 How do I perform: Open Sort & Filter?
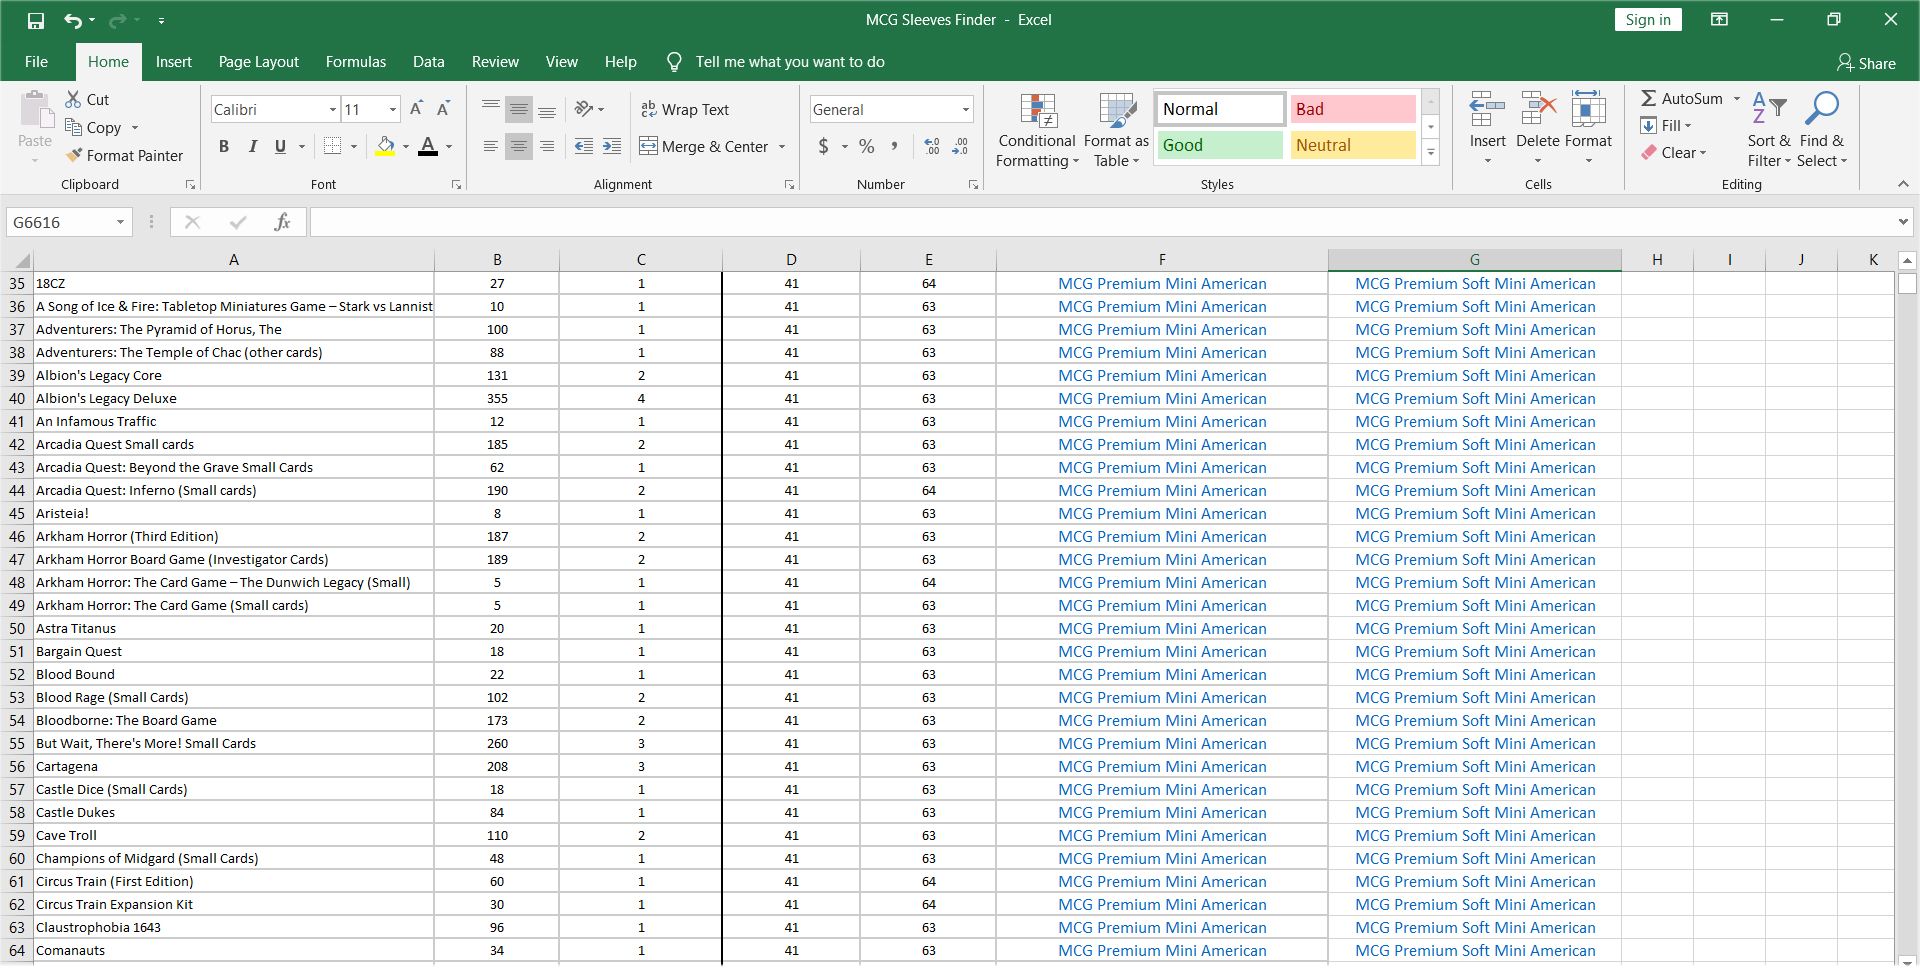pyautogui.click(x=1769, y=130)
